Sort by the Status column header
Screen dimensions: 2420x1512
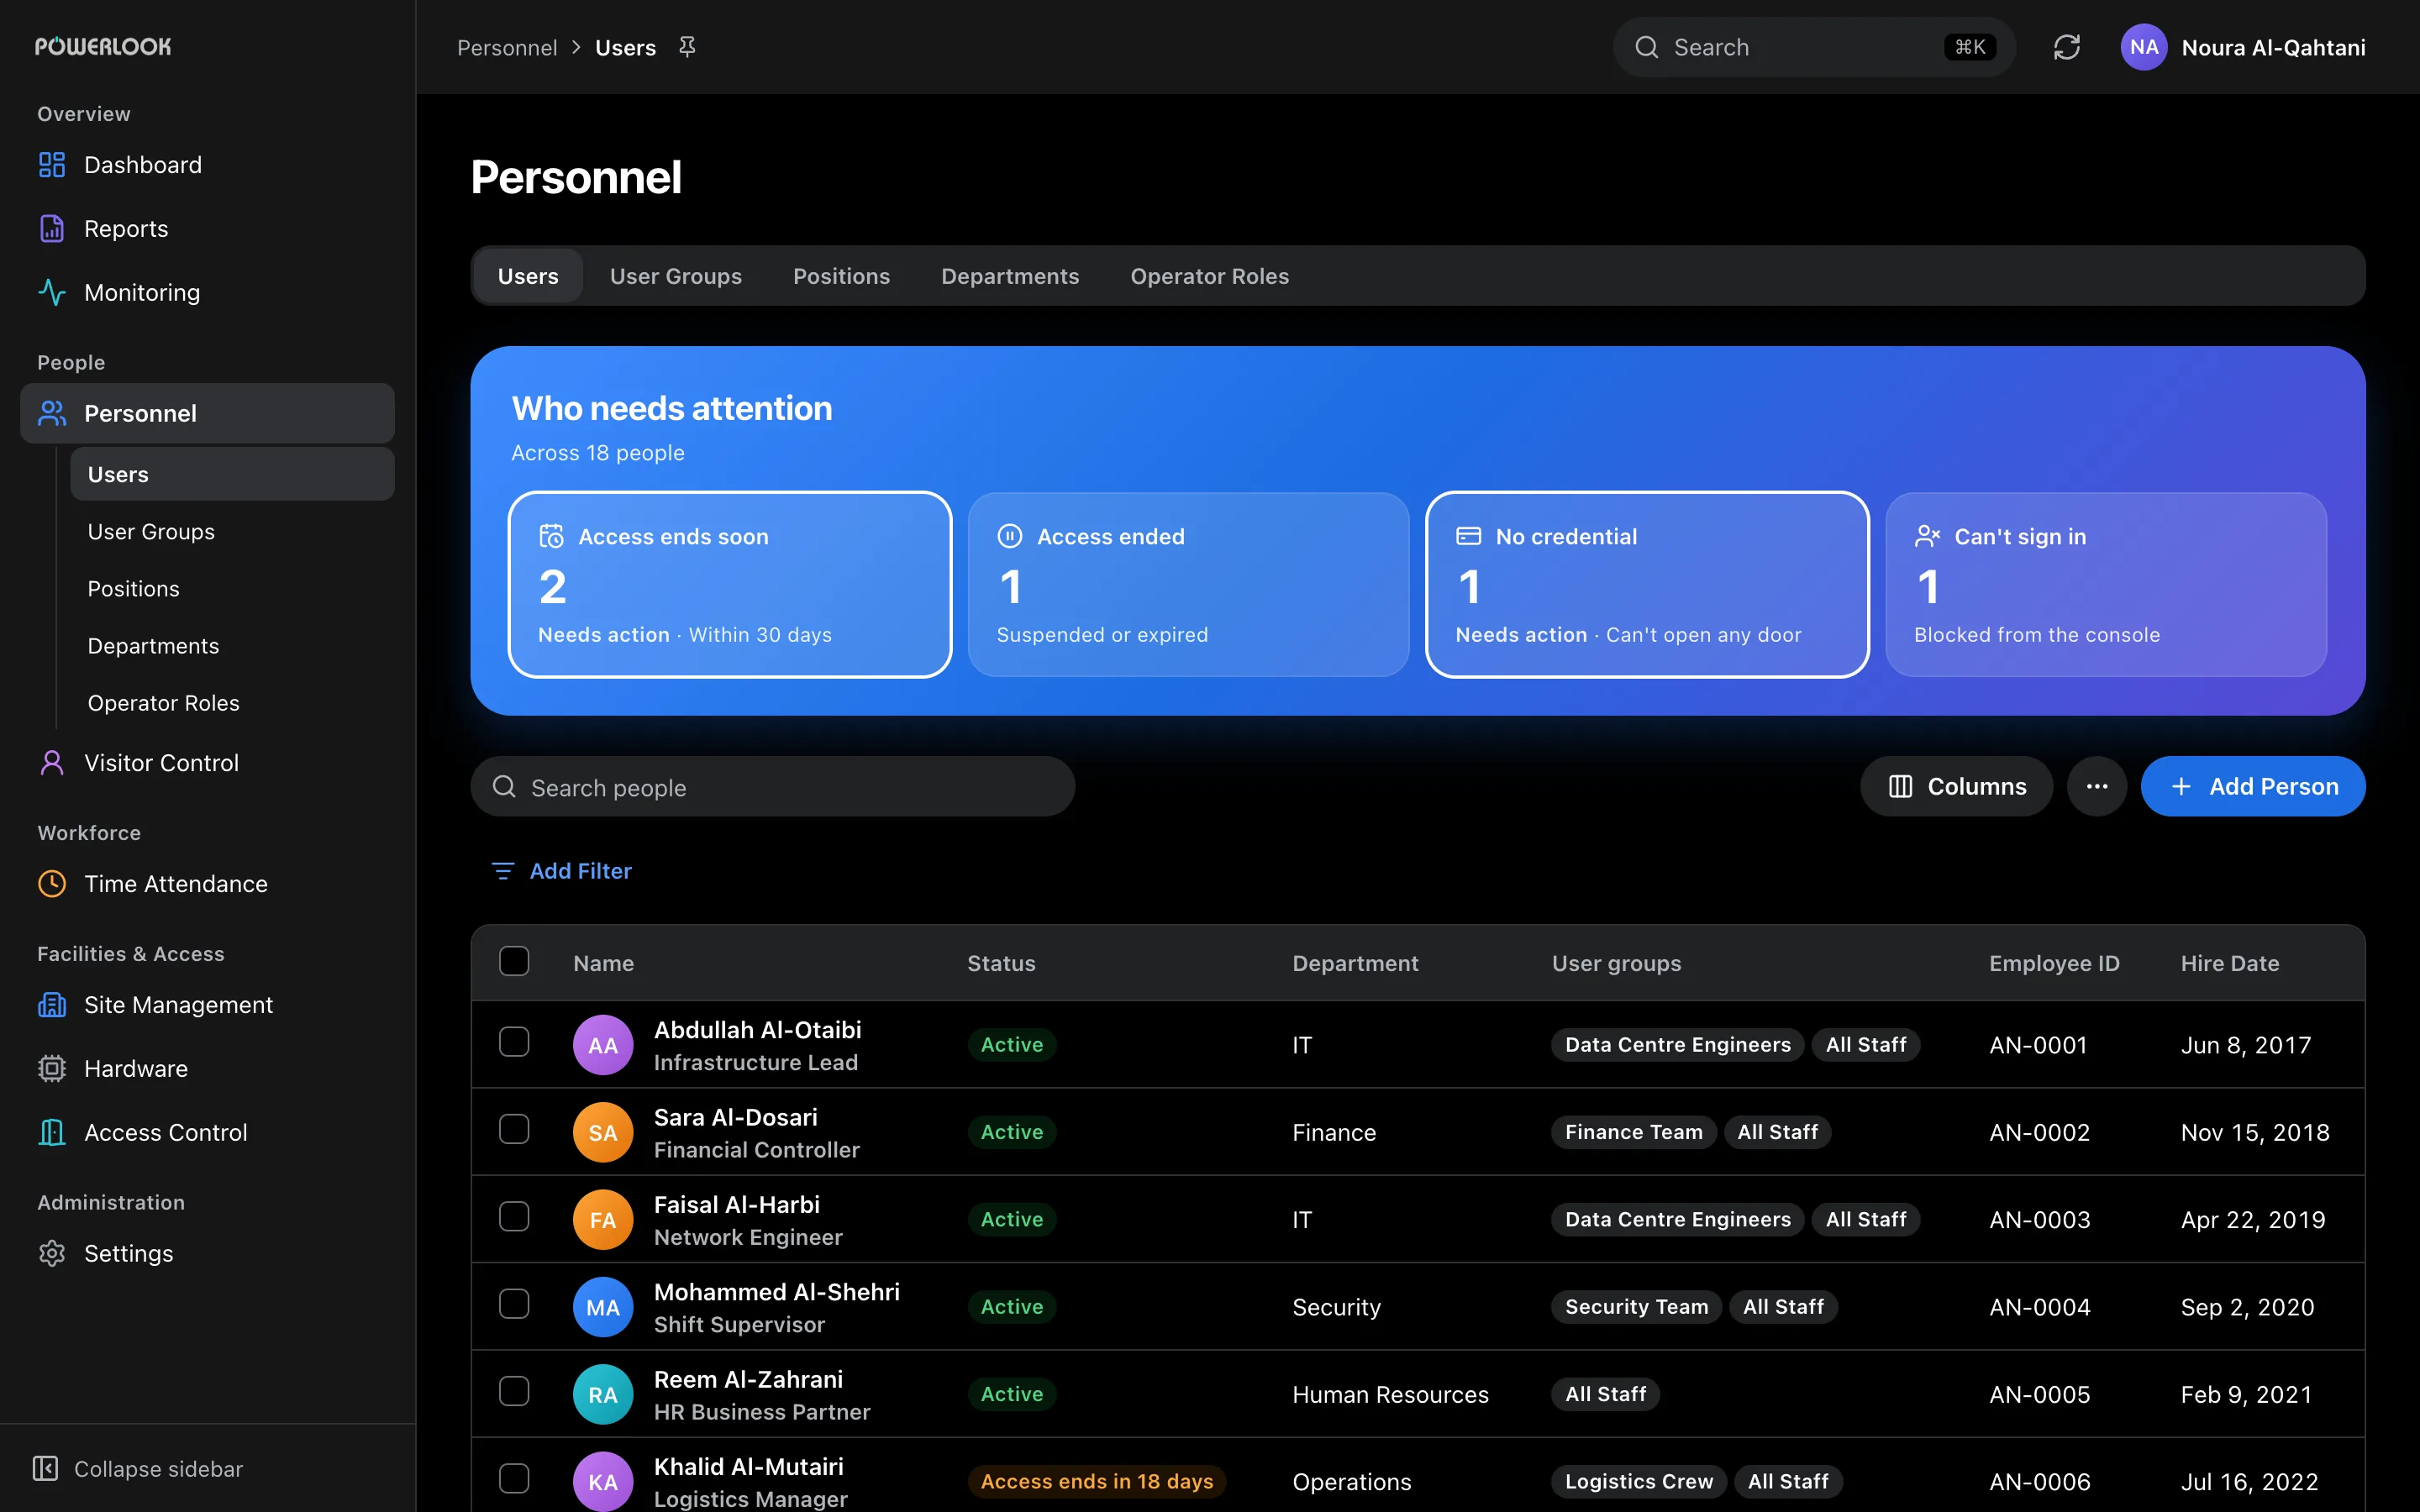(1001, 963)
